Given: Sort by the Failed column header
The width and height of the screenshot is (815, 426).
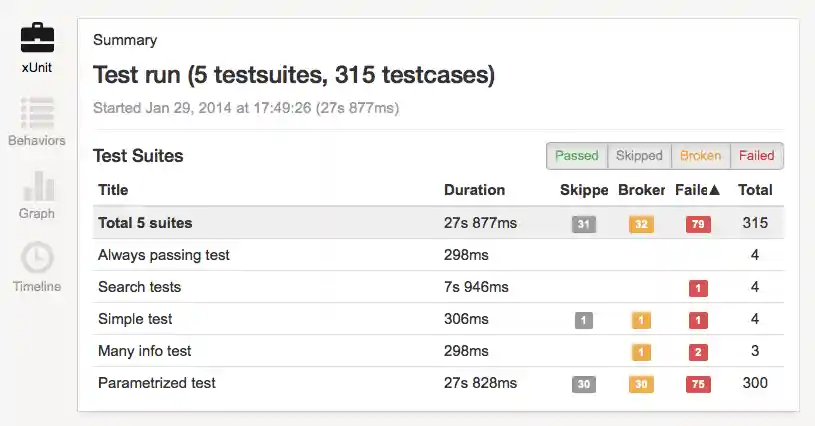Looking at the screenshot, I should [697, 190].
